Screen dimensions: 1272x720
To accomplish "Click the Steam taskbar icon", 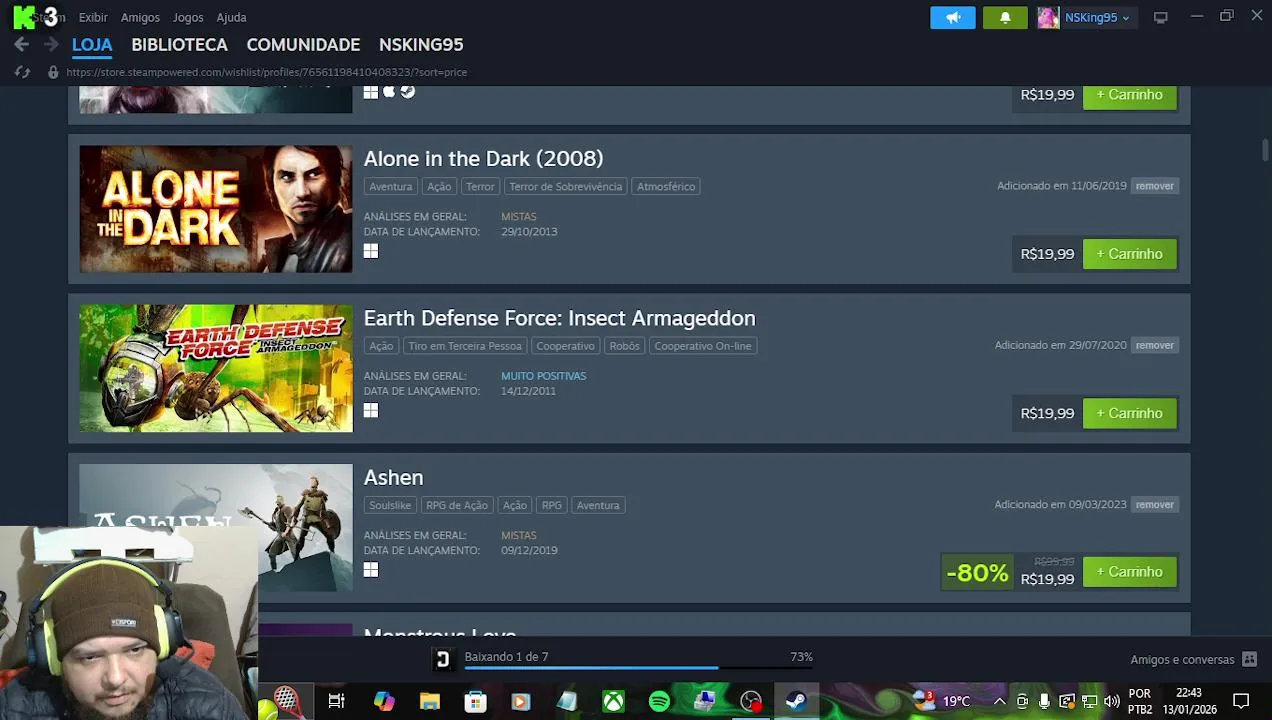I will point(796,701).
